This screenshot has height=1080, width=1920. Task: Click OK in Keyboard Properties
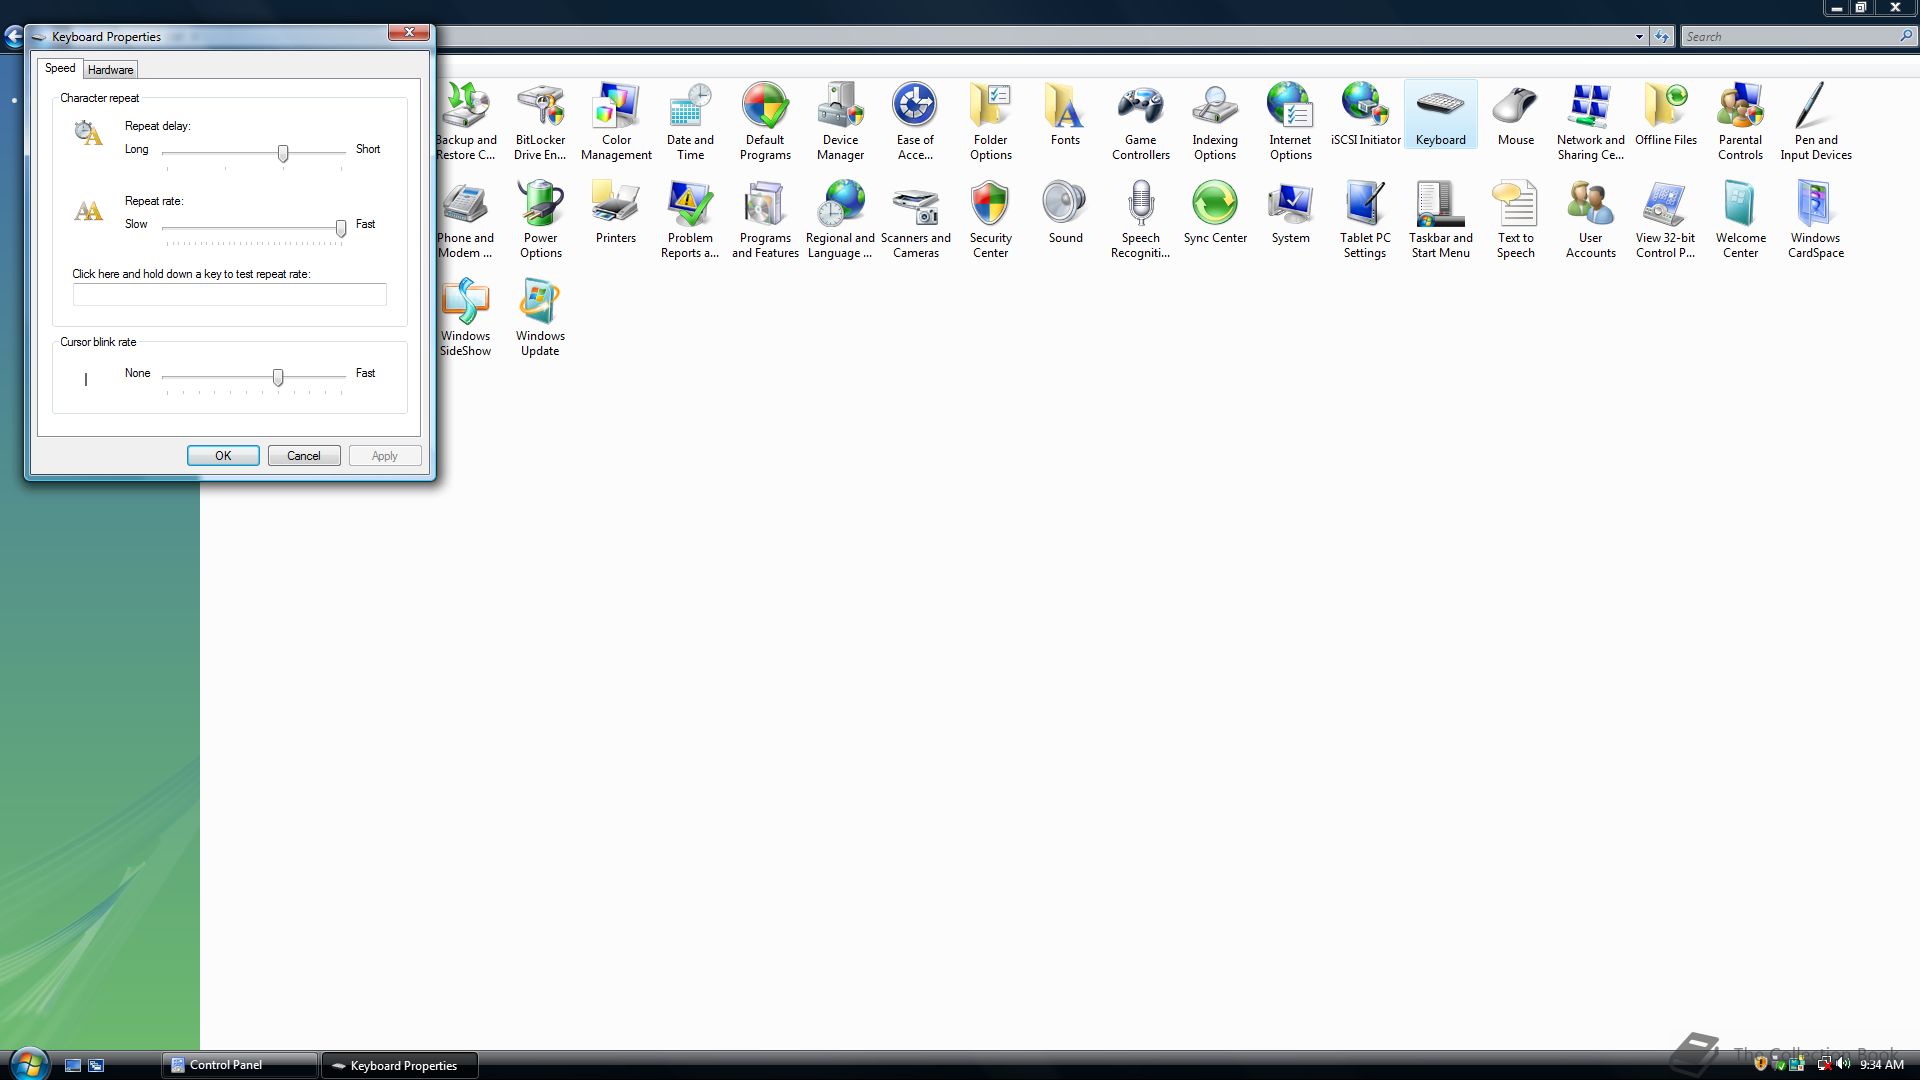click(x=223, y=456)
